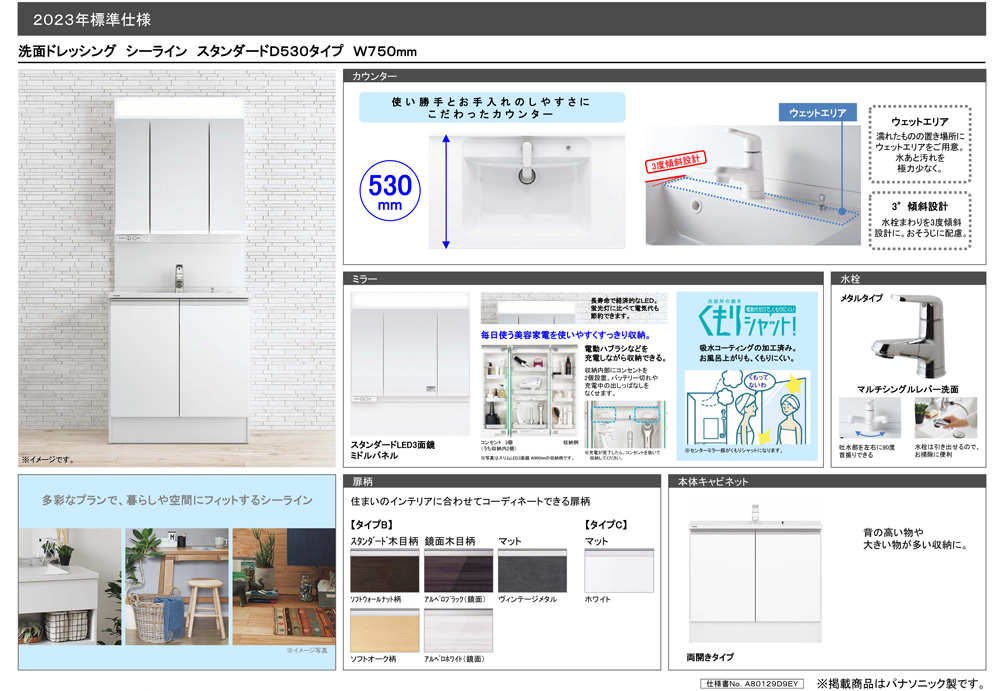This screenshot has height=691, width=1000.
Task: Click the wicker basket lifestyle photo
Action: pyautogui.click(x=177, y=586)
